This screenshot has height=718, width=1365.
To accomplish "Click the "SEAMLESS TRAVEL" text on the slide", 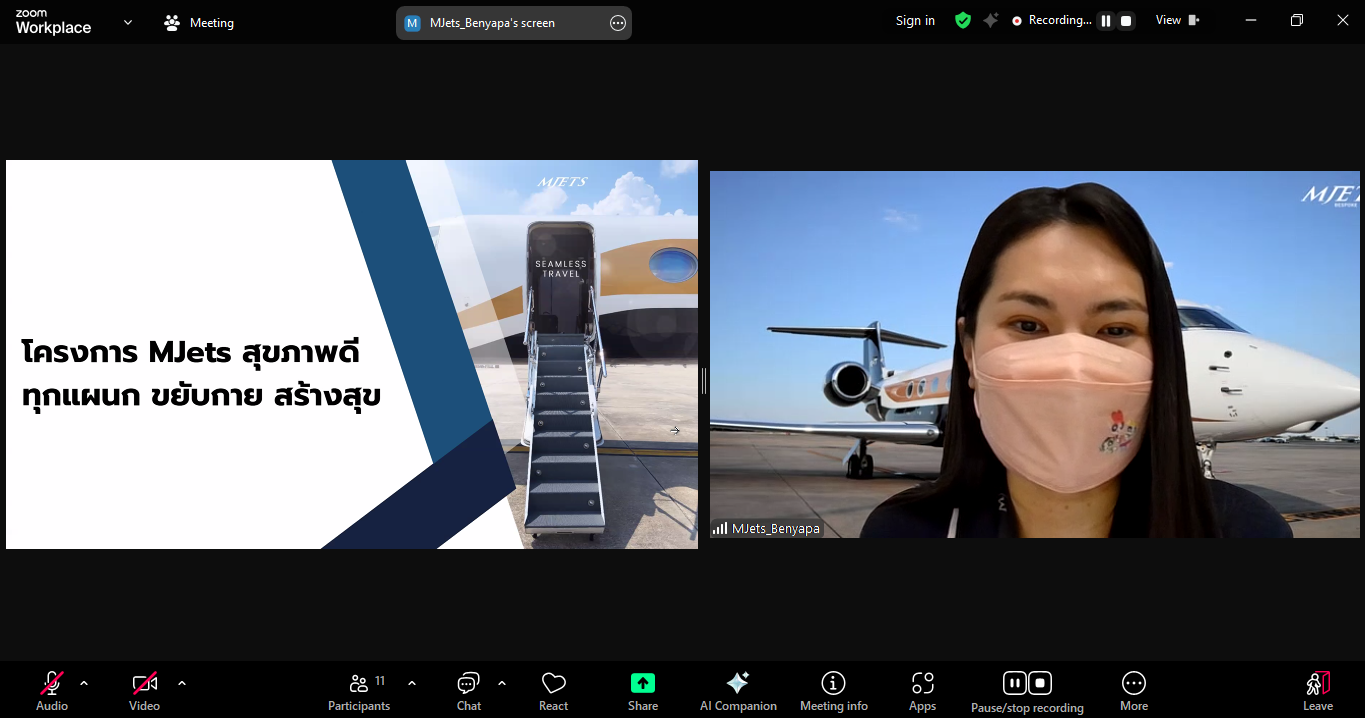I will 562,269.
